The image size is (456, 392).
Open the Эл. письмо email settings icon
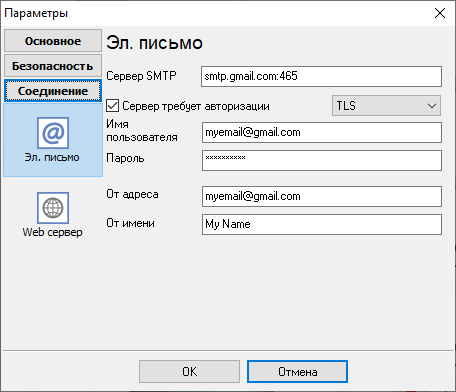[53, 133]
